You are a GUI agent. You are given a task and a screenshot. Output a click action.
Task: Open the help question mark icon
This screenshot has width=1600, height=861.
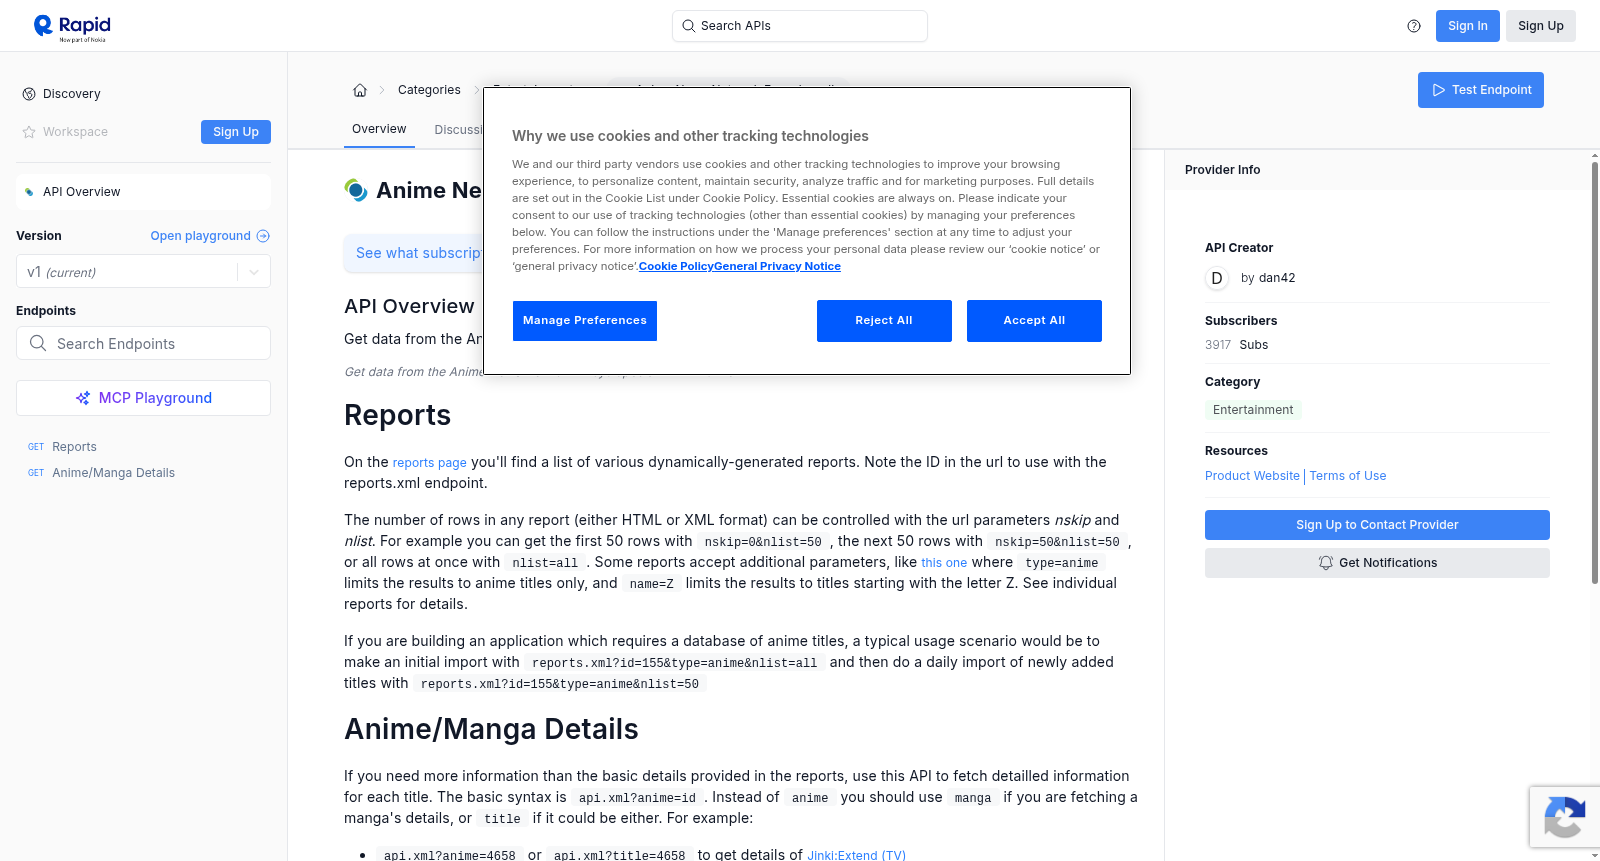1414,26
